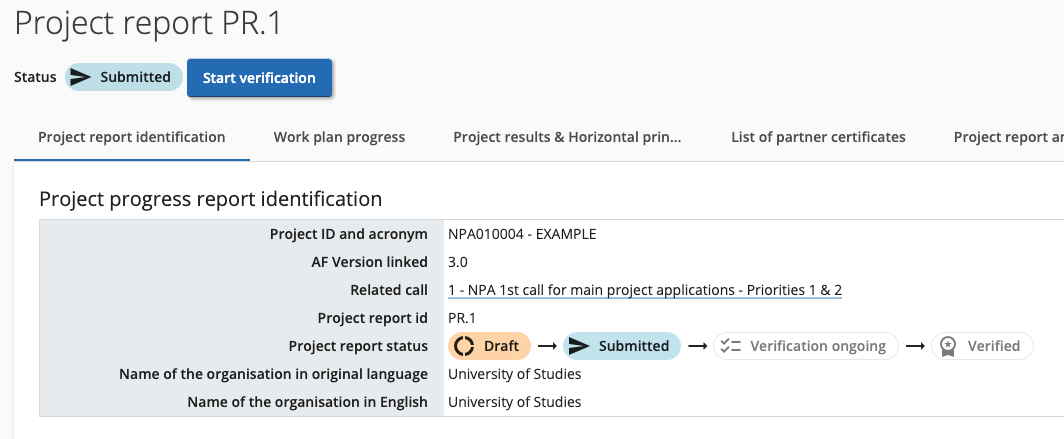Click paper plane icon in Project report status row
The width and height of the screenshot is (1064, 439).
point(579,346)
